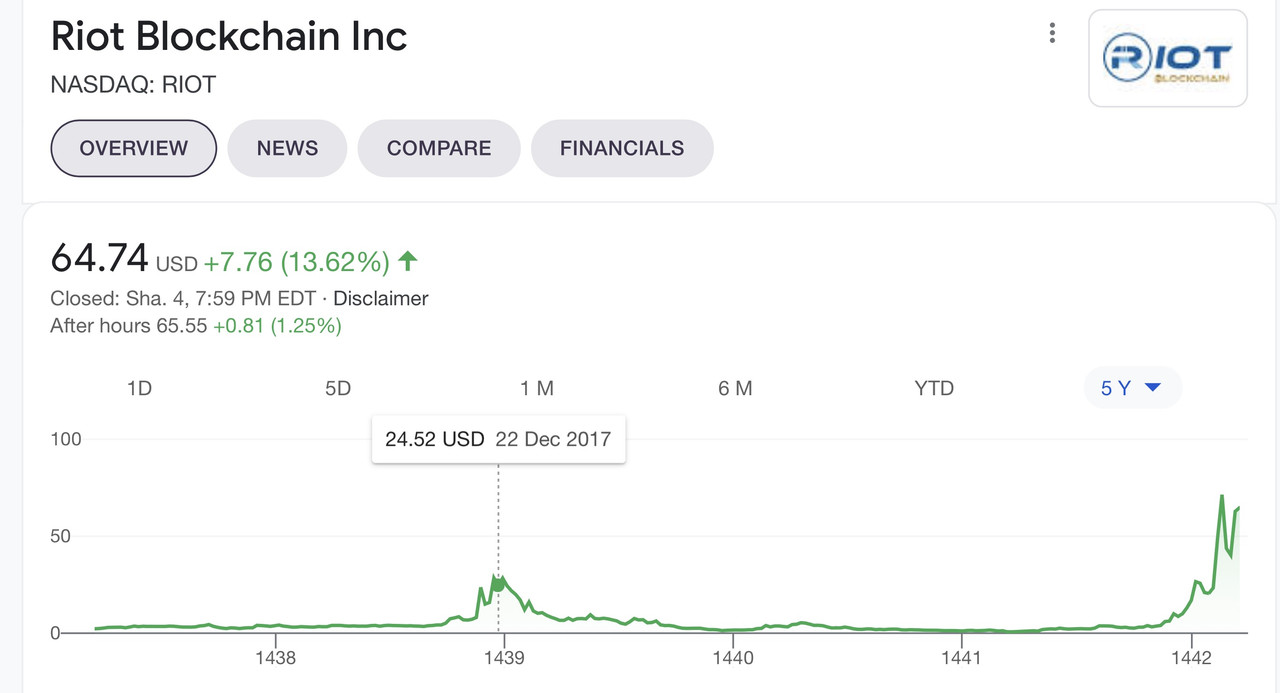Select the YTD chart range
Image resolution: width=1280 pixels, height=693 pixels.
934,388
